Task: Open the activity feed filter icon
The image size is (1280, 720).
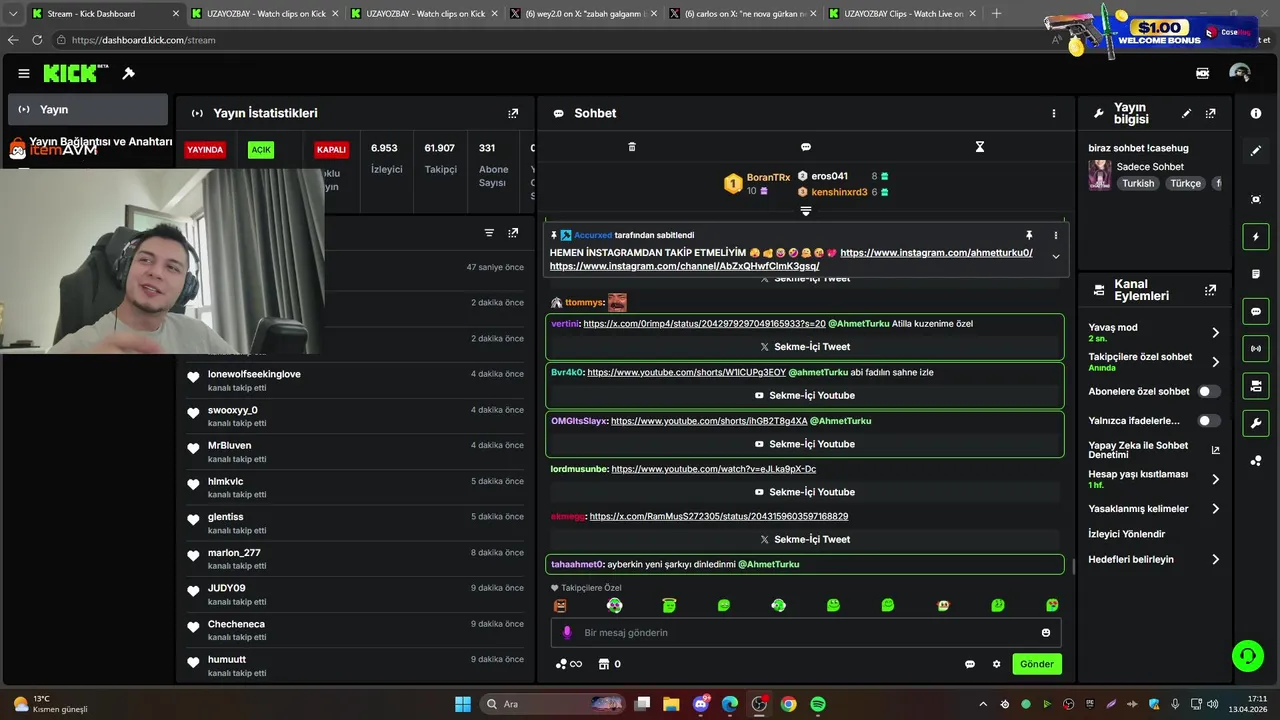Action: [489, 233]
